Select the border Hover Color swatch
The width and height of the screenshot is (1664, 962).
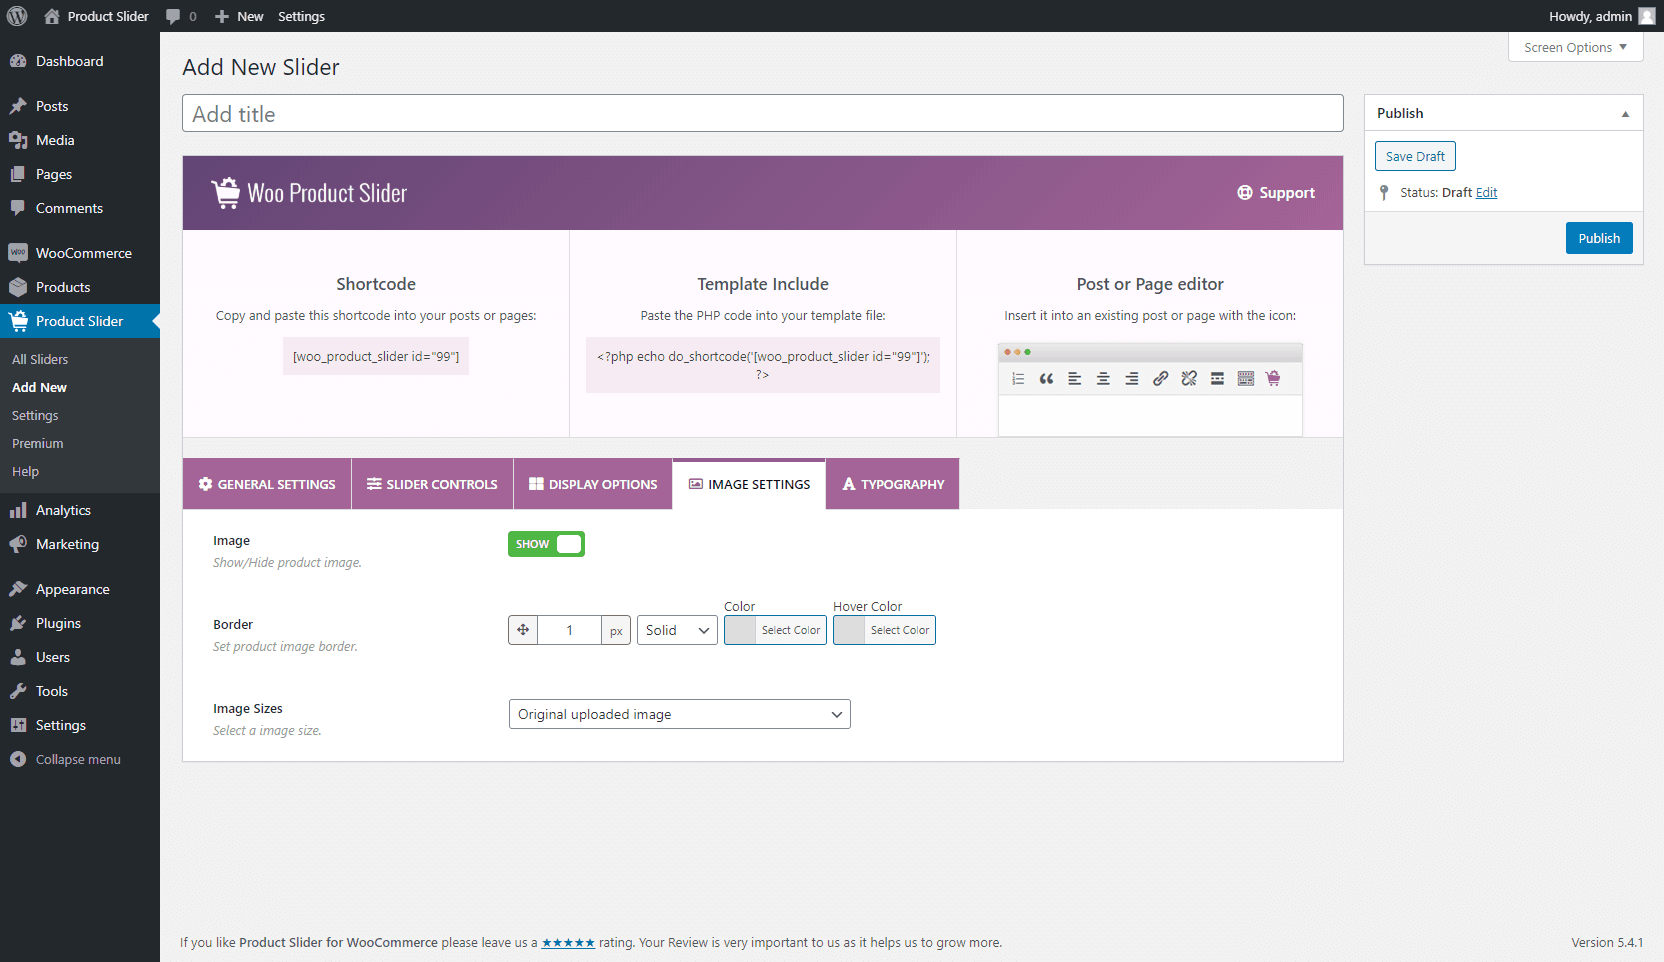pyautogui.click(x=850, y=630)
